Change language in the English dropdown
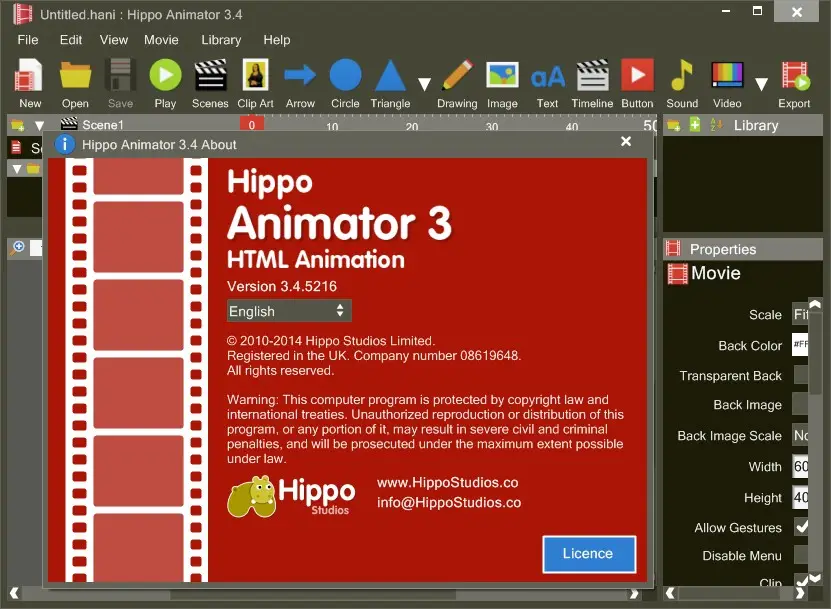The height and width of the screenshot is (609, 831). 289,311
